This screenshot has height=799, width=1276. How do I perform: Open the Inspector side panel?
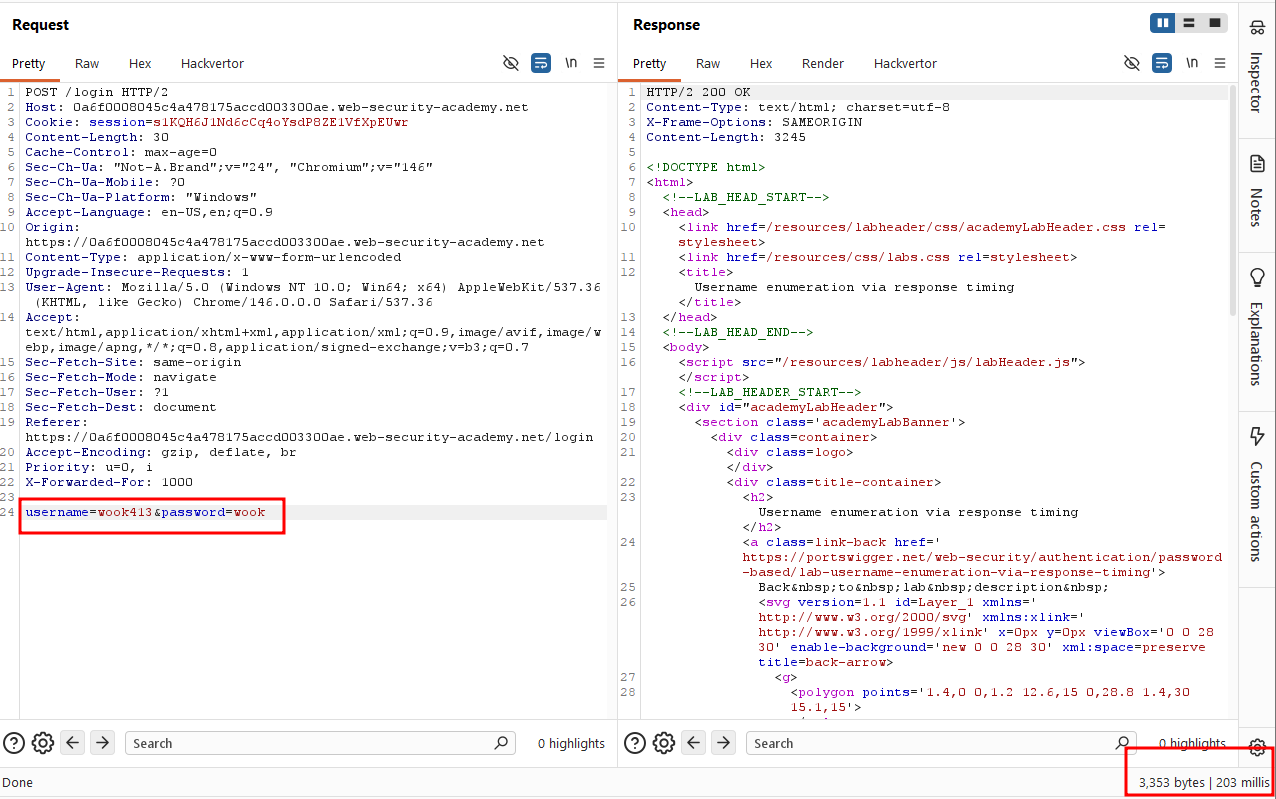(1257, 70)
